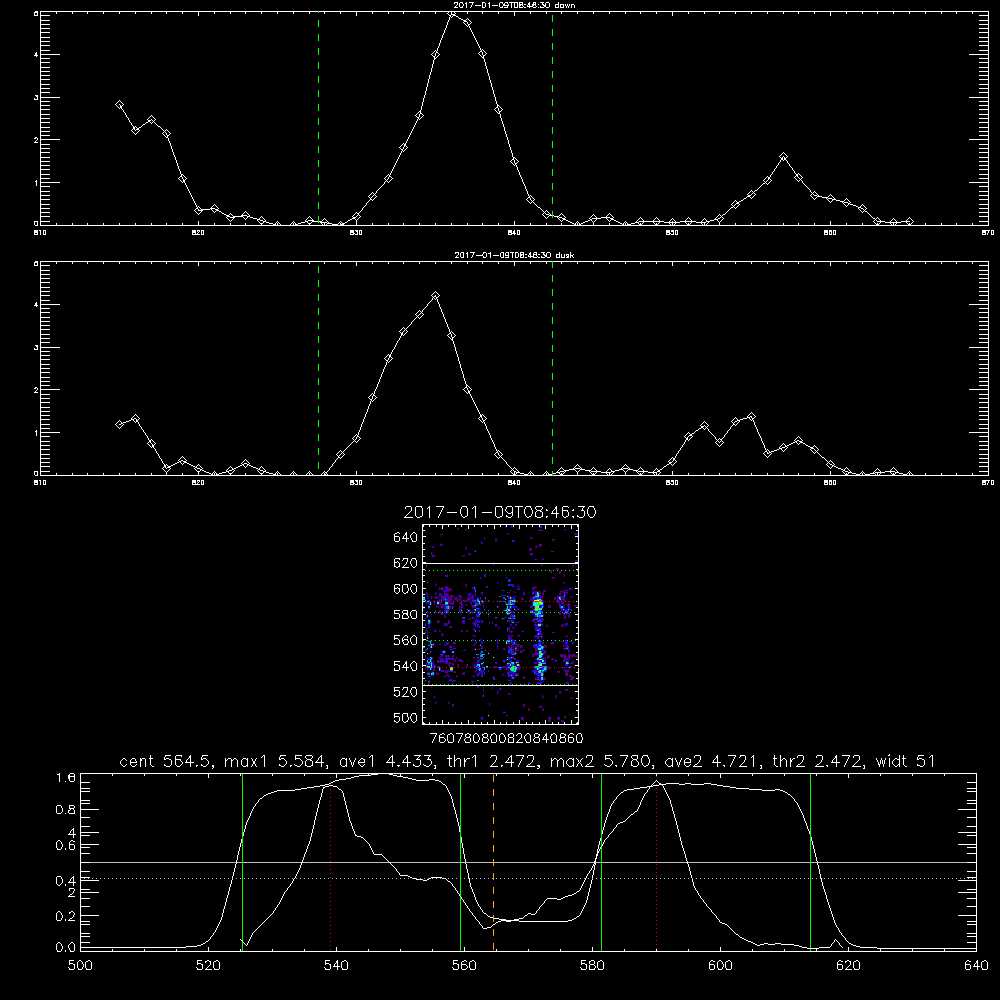This screenshot has height=1000, width=1000.
Task: Click 520 on the bottom plot x-axis
Action: [x=208, y=965]
